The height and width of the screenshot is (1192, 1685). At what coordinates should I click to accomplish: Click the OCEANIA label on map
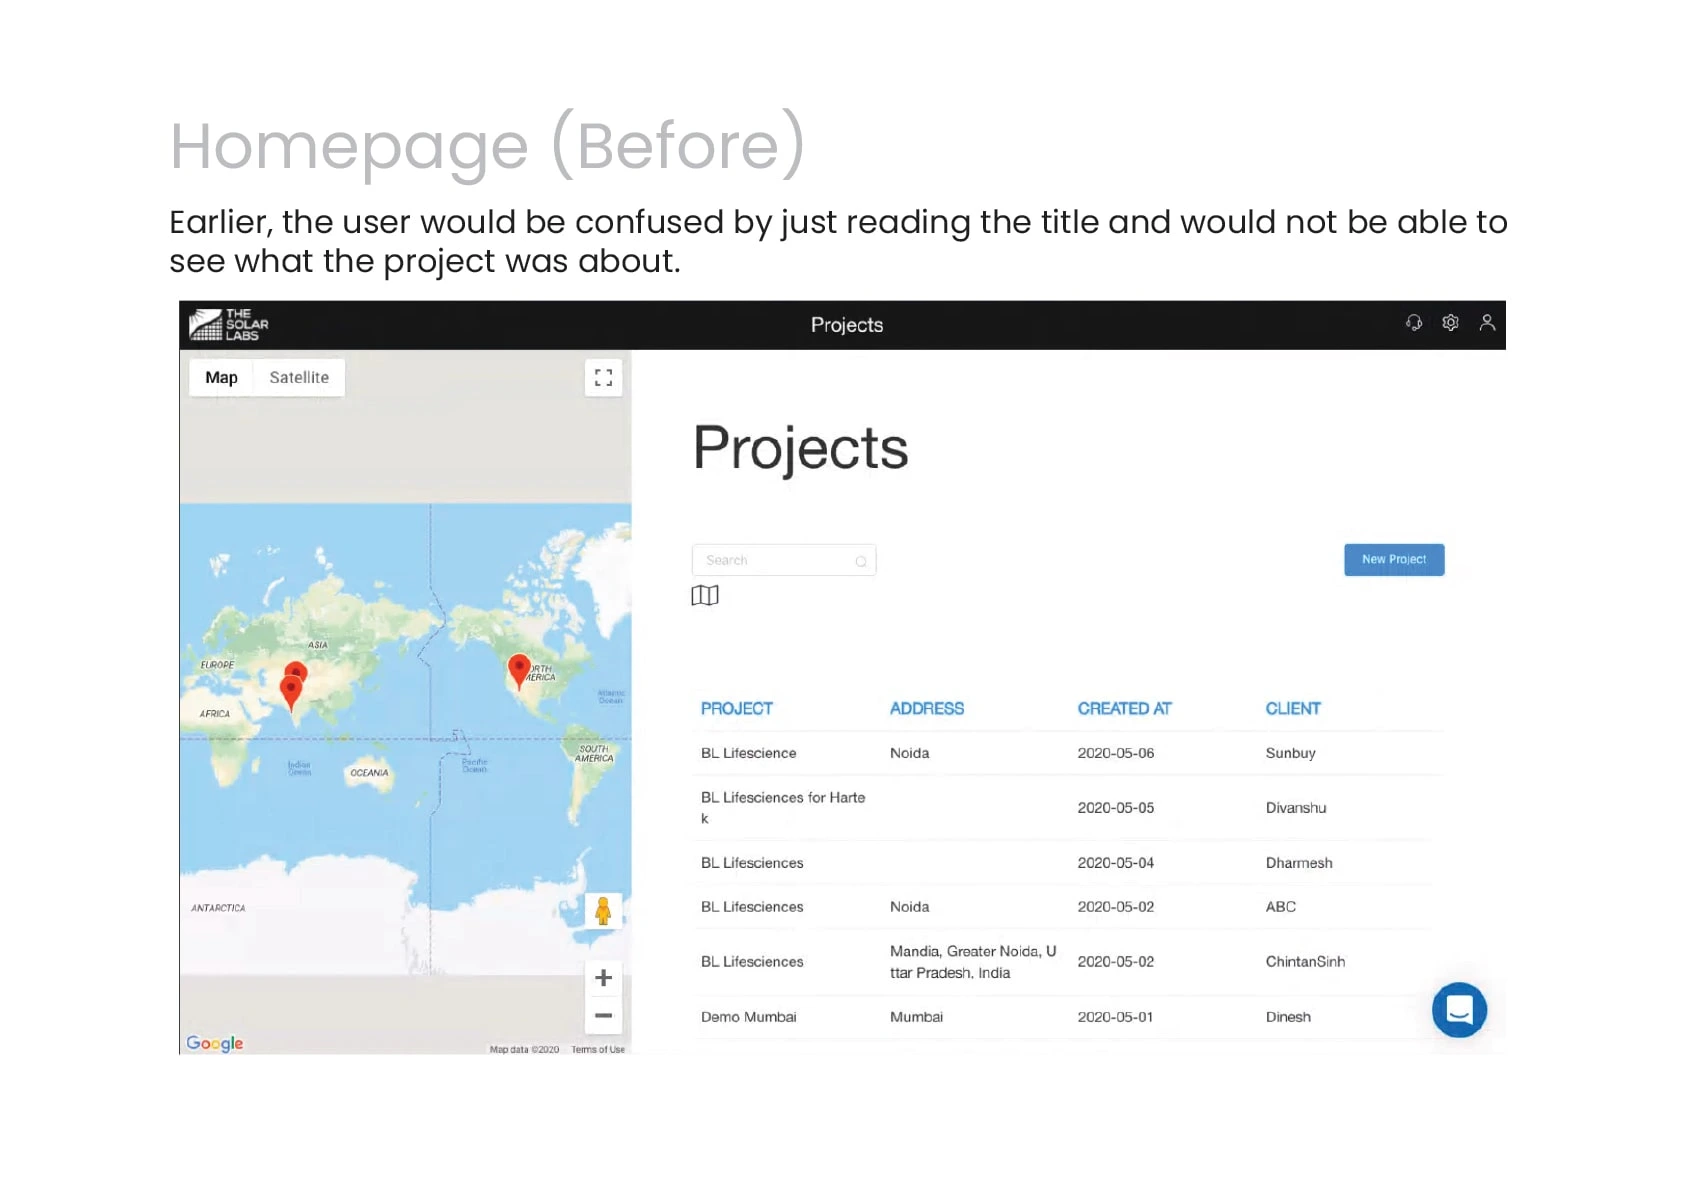tap(369, 773)
